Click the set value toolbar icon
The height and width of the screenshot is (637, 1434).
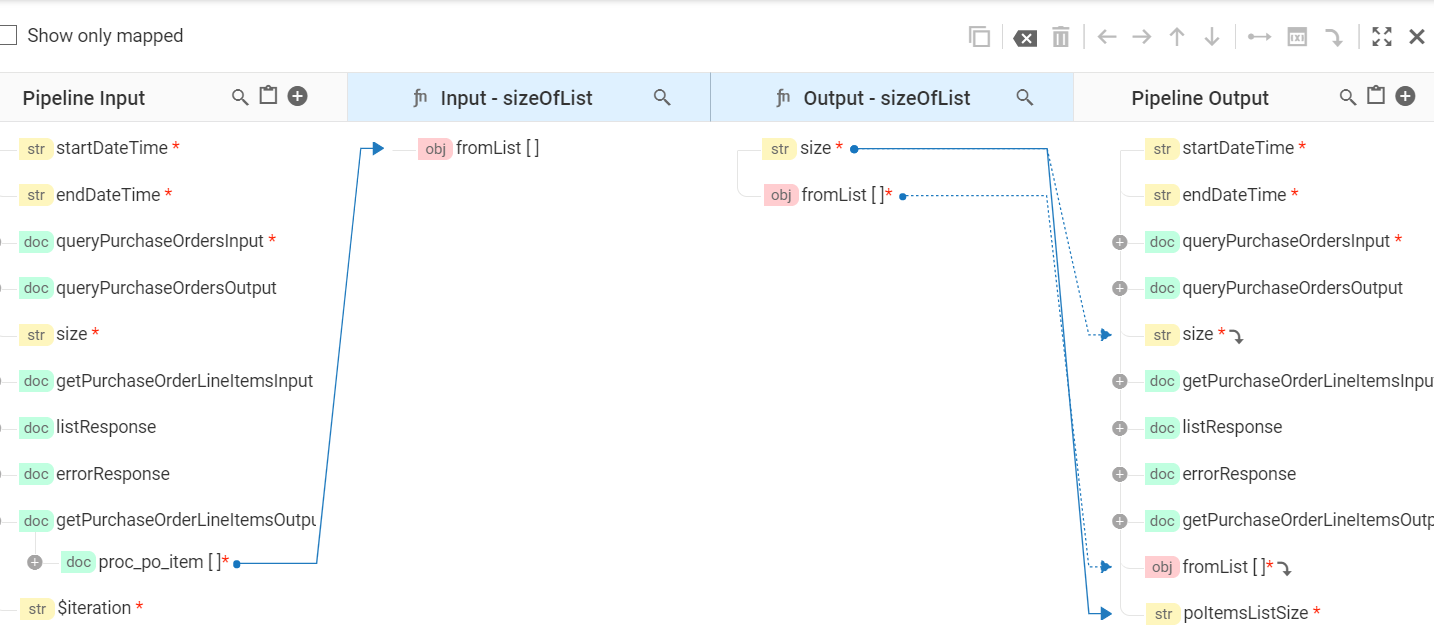coord(1297,37)
